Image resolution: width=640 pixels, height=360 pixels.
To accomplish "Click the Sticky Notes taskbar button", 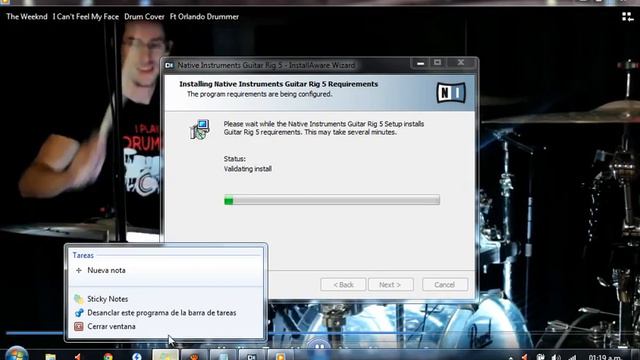I will click(x=165, y=356).
